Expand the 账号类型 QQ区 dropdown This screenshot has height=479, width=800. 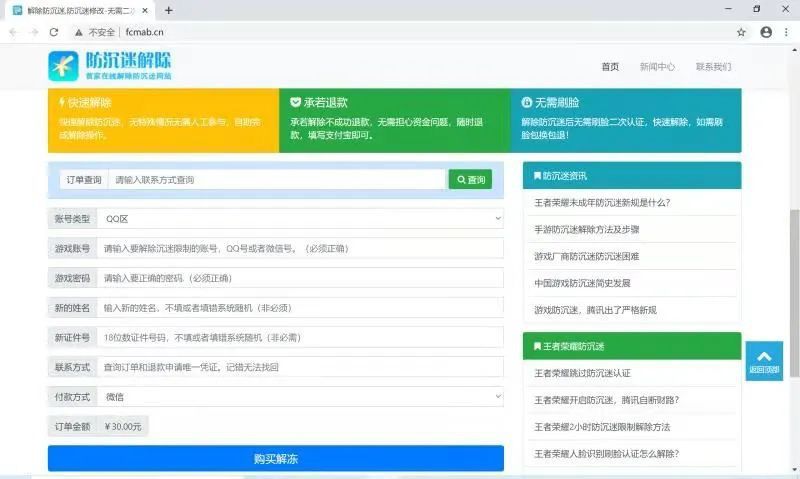point(300,218)
